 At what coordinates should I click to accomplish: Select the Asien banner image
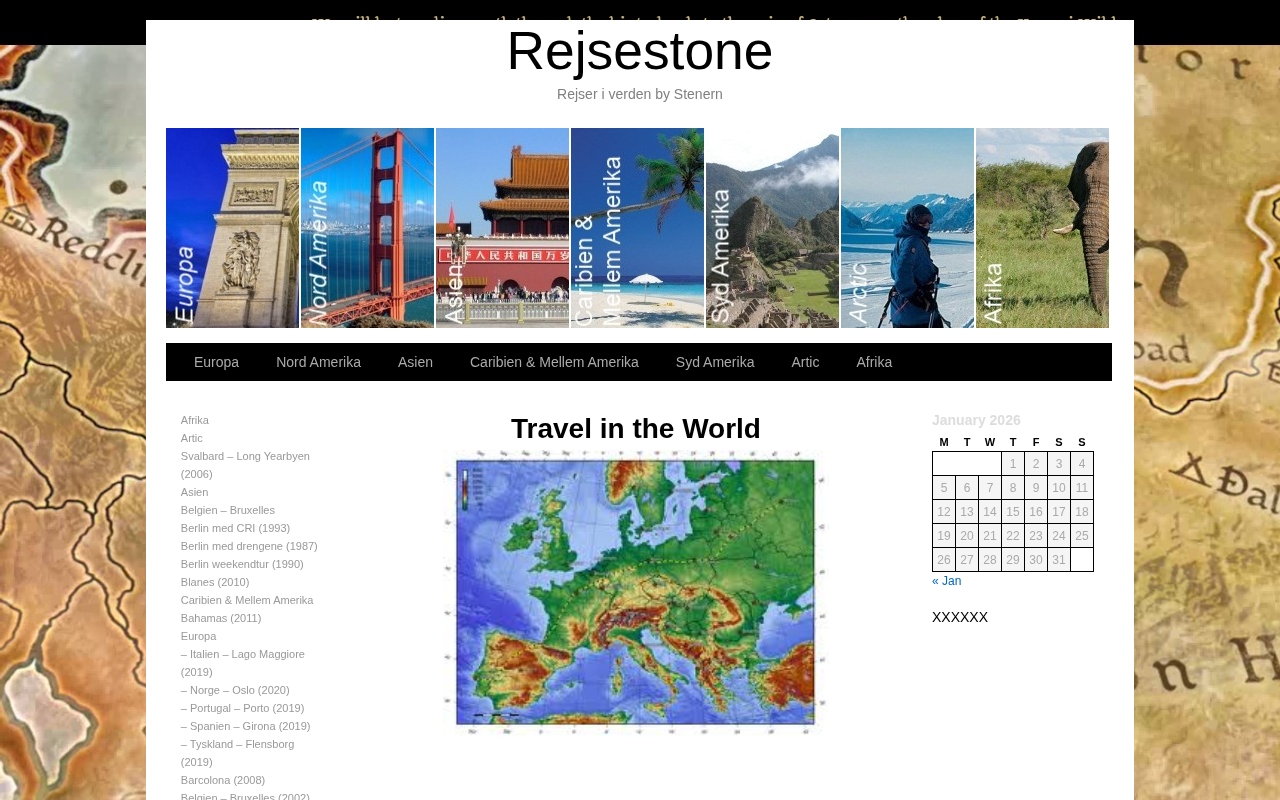click(x=502, y=228)
